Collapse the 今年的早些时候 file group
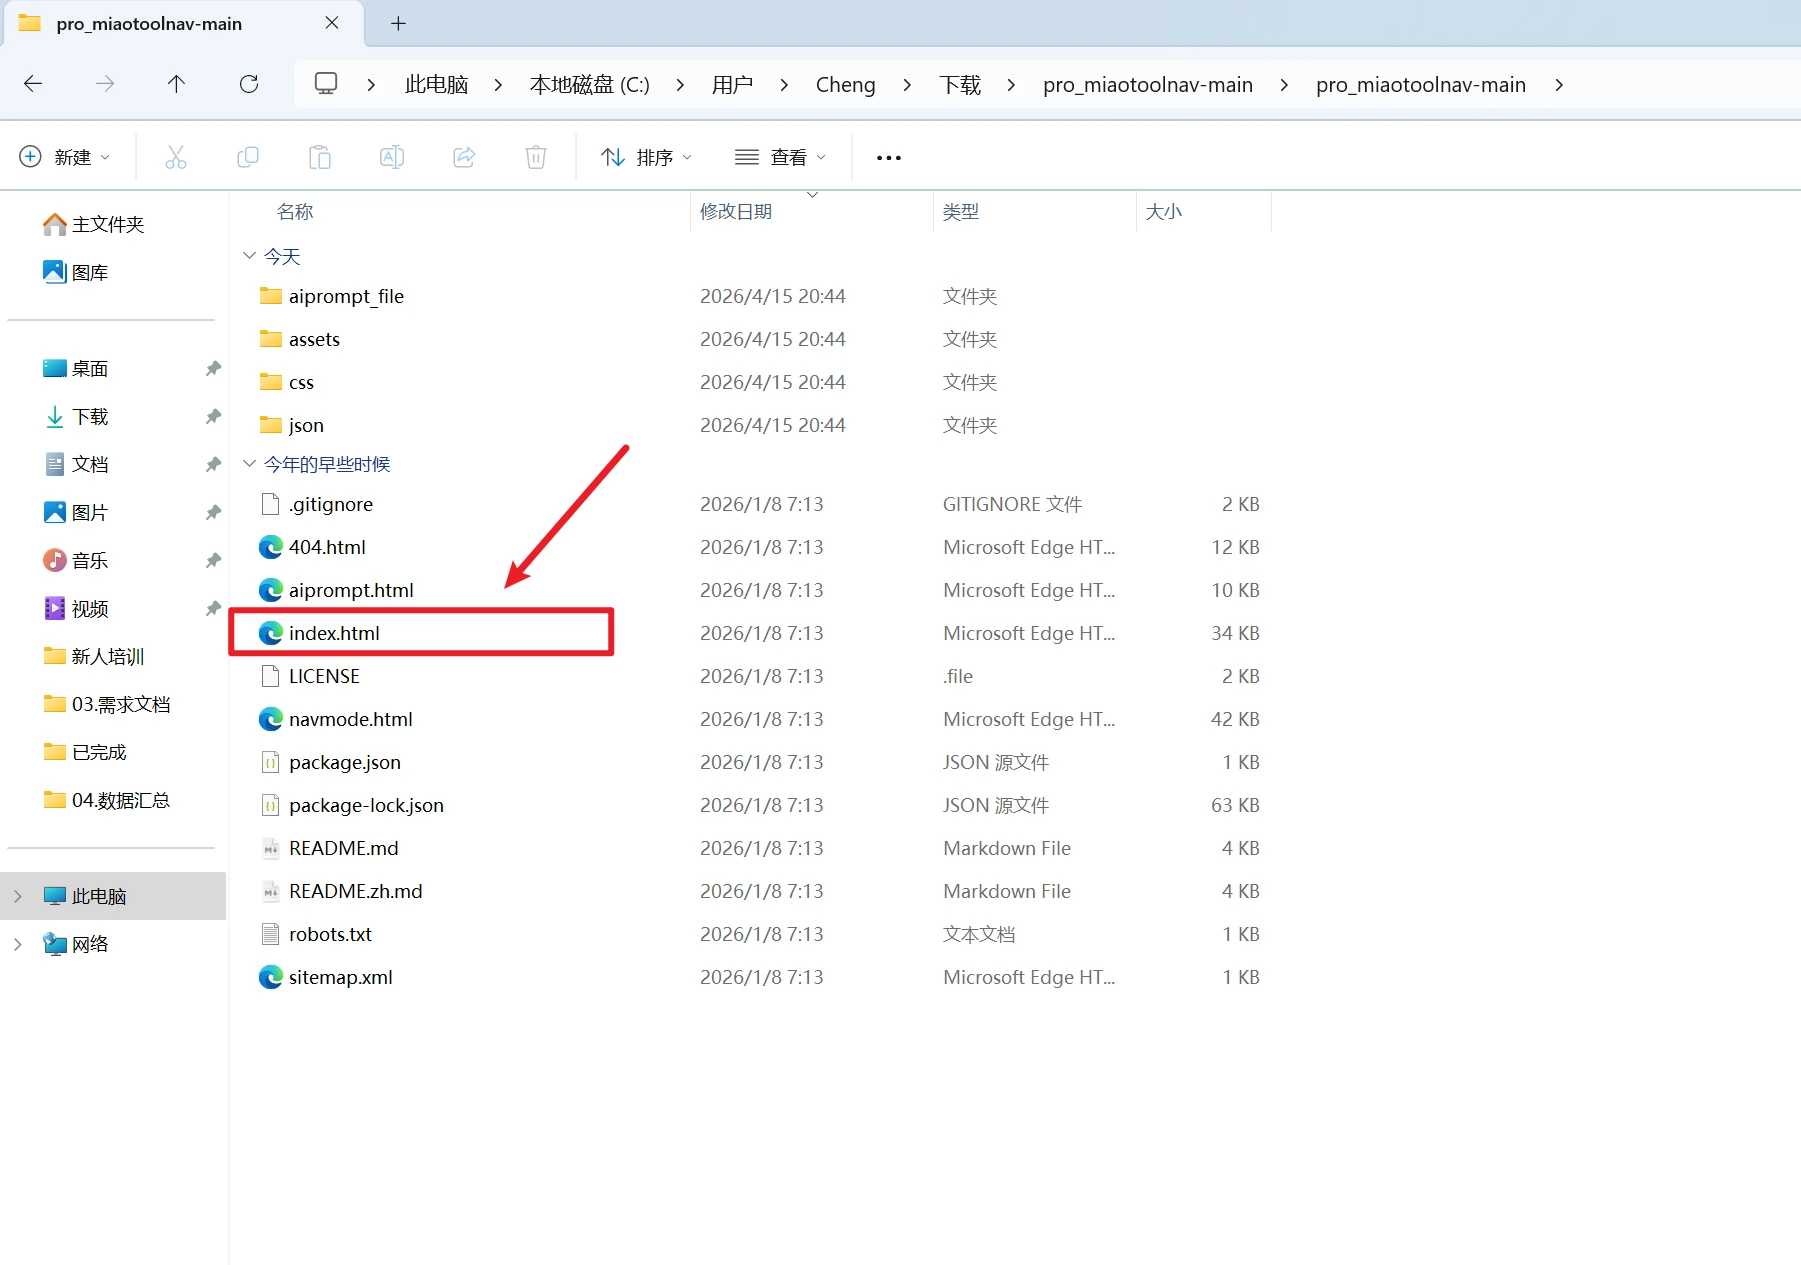Viewport: 1801px width, 1265px height. (x=249, y=464)
